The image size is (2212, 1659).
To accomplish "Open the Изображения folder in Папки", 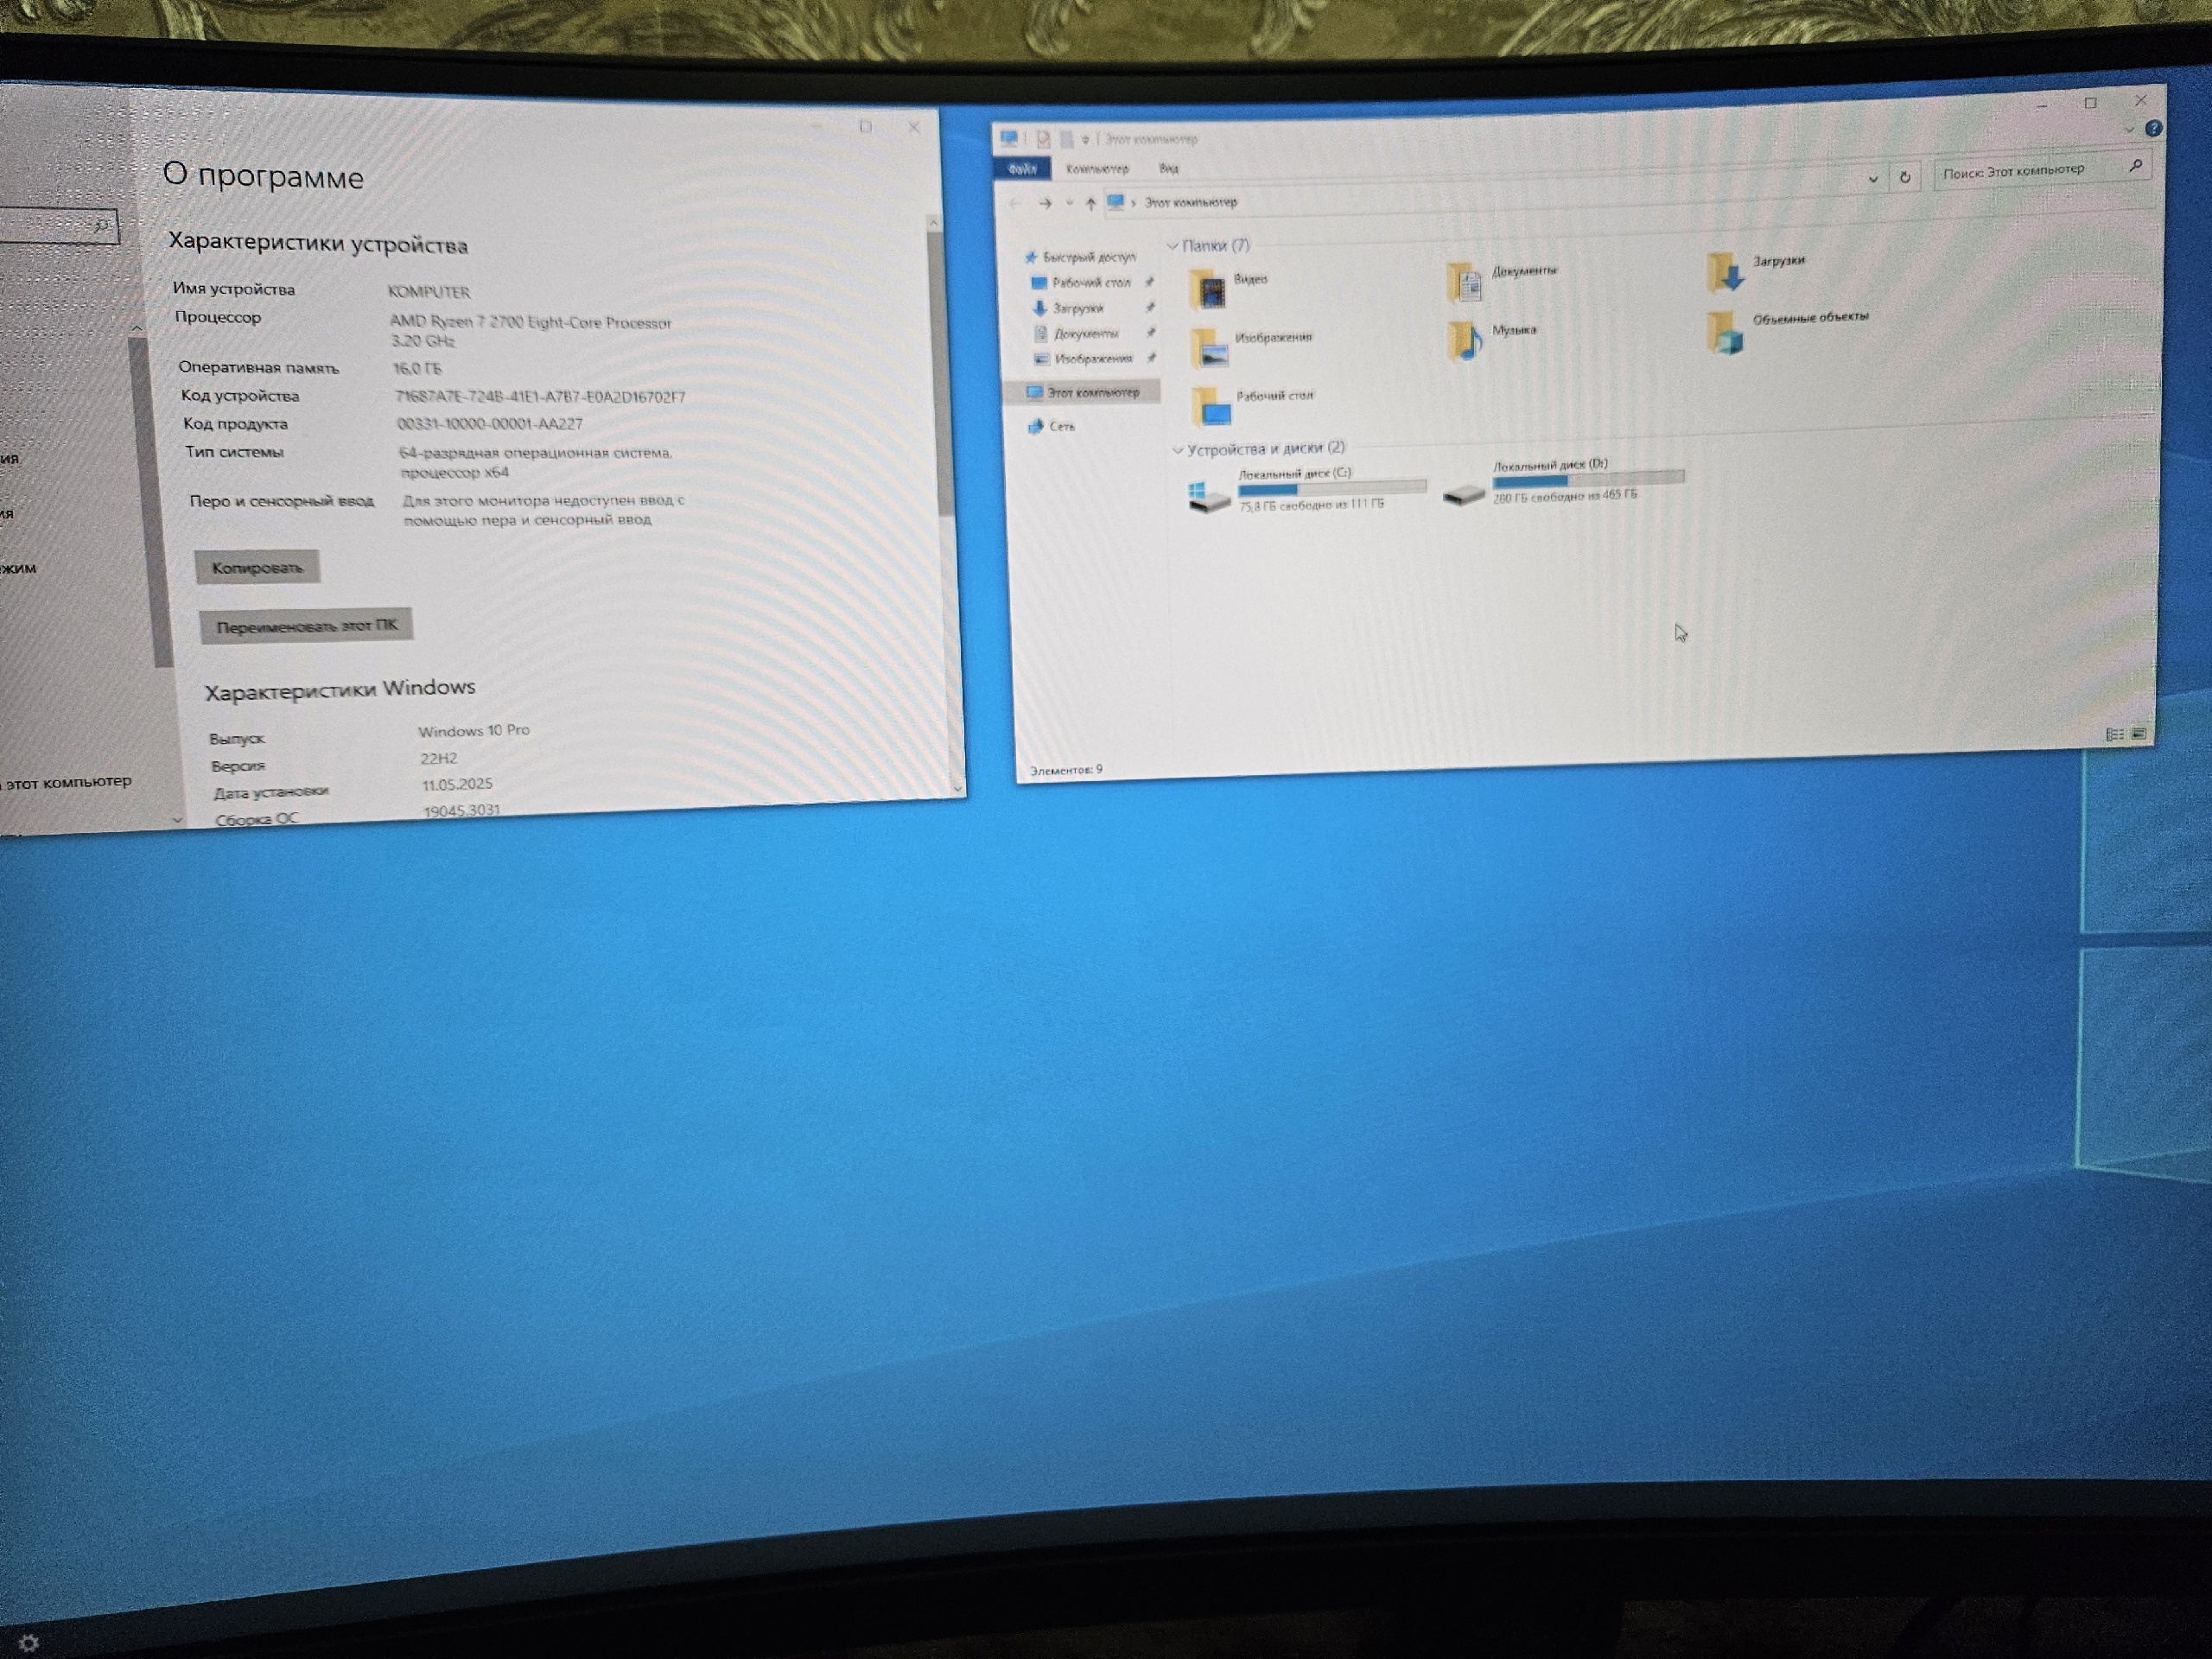I will tap(1210, 347).
